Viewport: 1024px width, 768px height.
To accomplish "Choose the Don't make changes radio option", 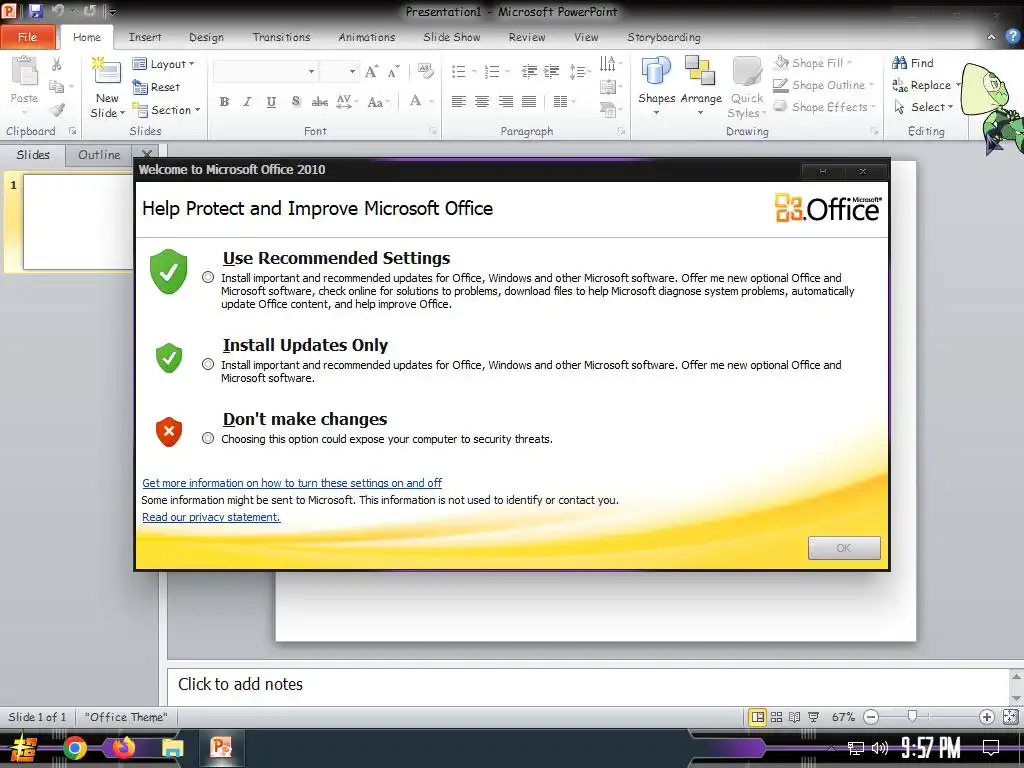I will tap(208, 438).
